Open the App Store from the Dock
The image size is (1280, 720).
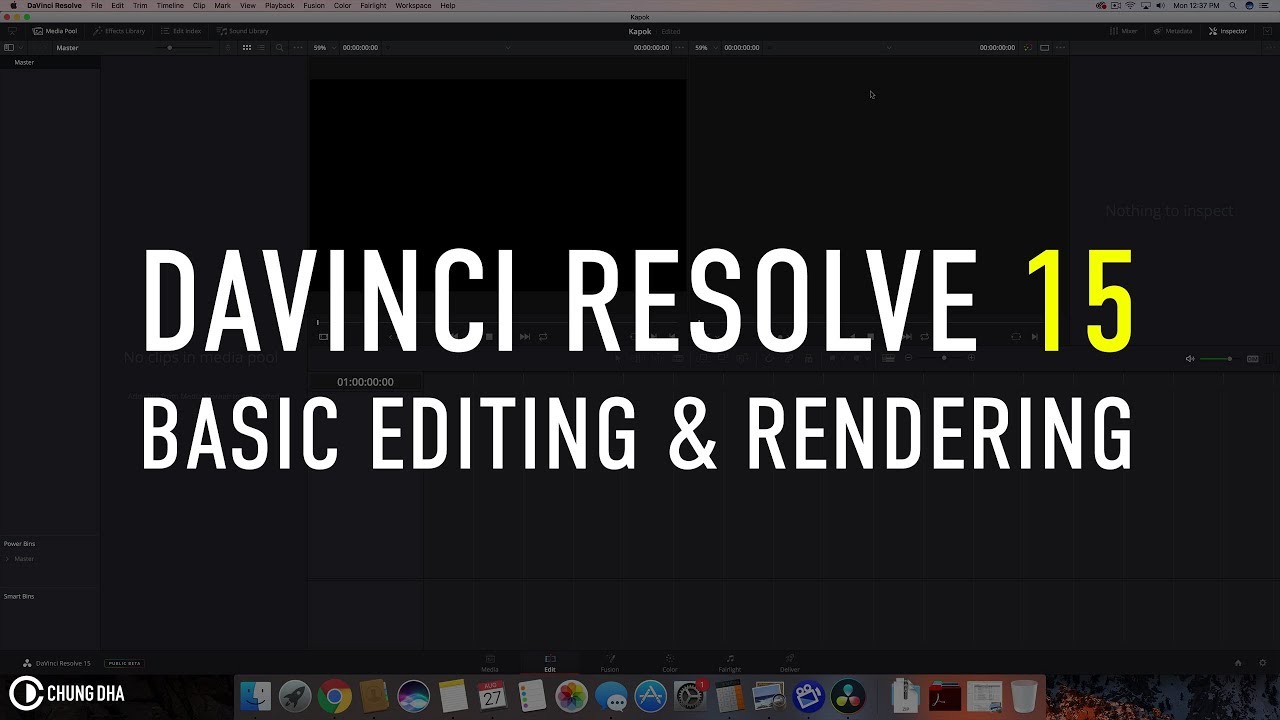651,696
